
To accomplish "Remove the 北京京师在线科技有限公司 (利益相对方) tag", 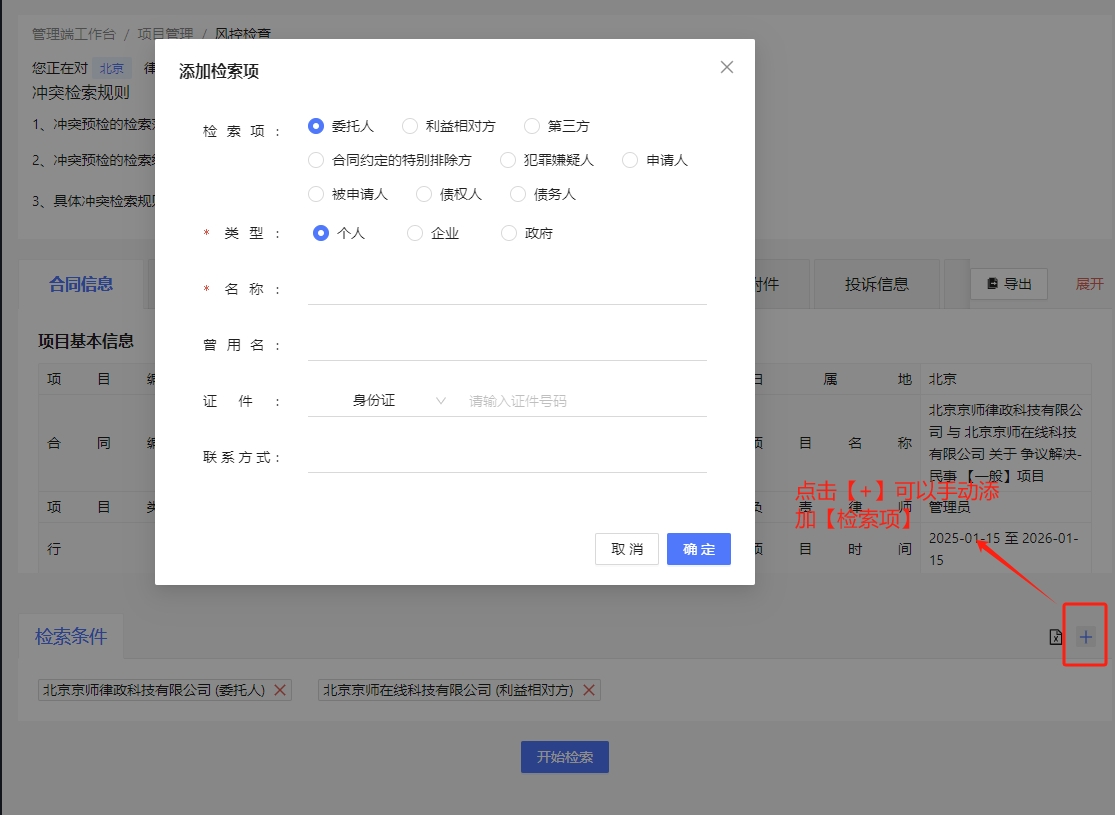I will pyautogui.click(x=589, y=690).
